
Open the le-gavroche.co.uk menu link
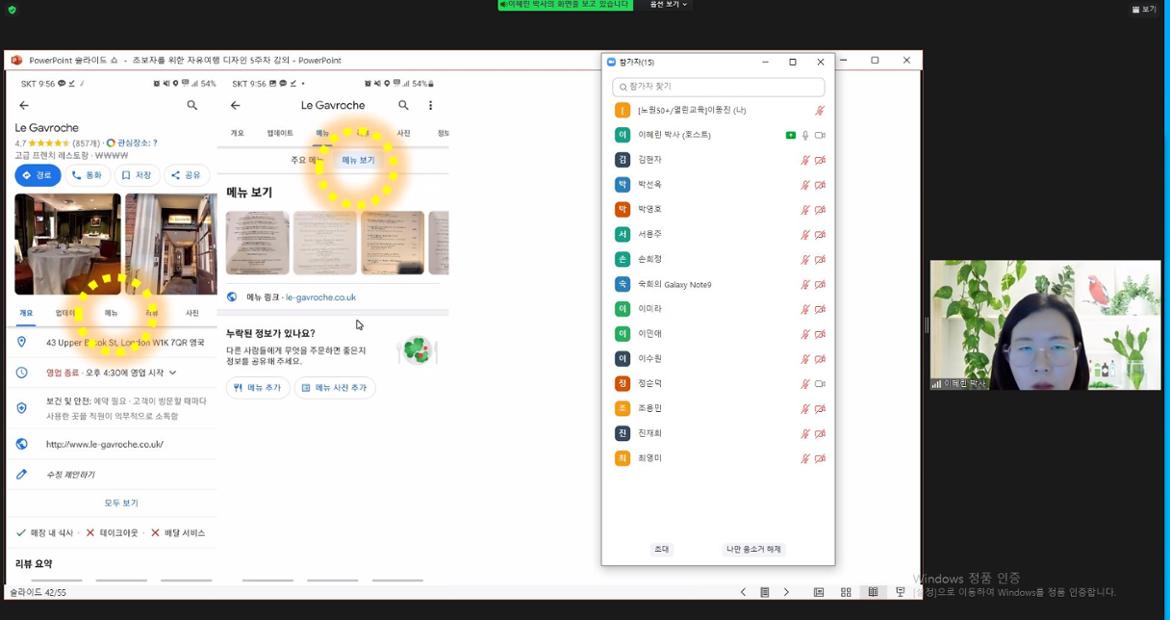pyautogui.click(x=321, y=297)
